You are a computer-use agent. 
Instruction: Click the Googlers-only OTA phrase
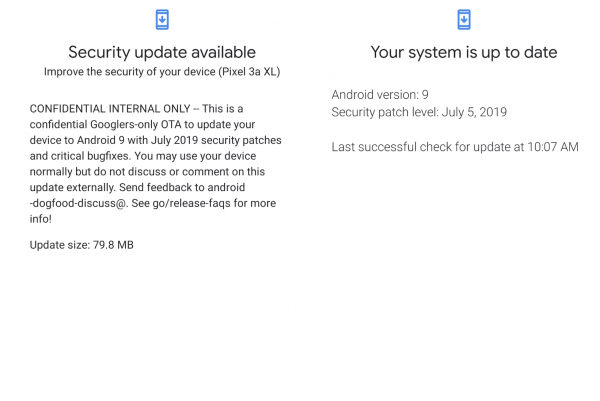point(136,125)
